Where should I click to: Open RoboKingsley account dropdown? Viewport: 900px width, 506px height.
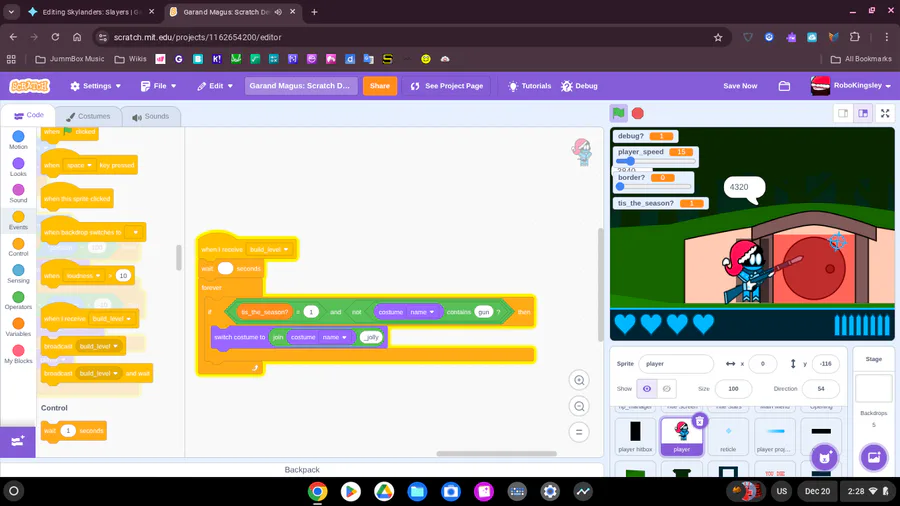(851, 85)
